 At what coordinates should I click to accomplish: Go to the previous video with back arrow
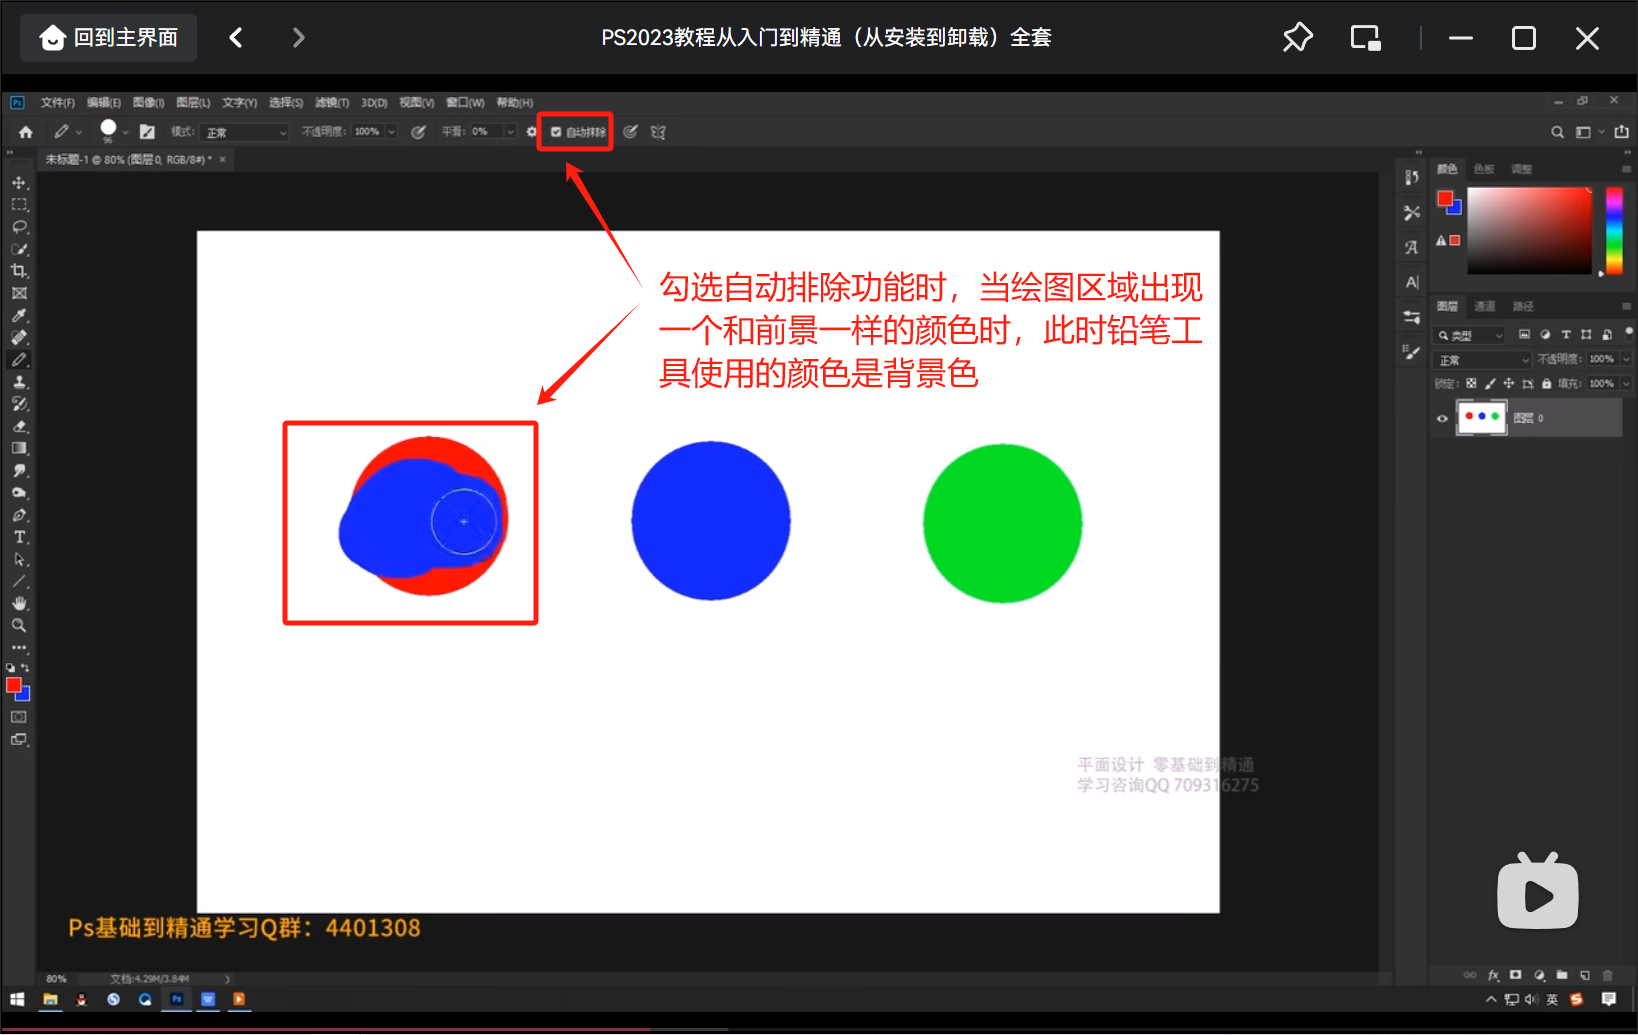[236, 38]
